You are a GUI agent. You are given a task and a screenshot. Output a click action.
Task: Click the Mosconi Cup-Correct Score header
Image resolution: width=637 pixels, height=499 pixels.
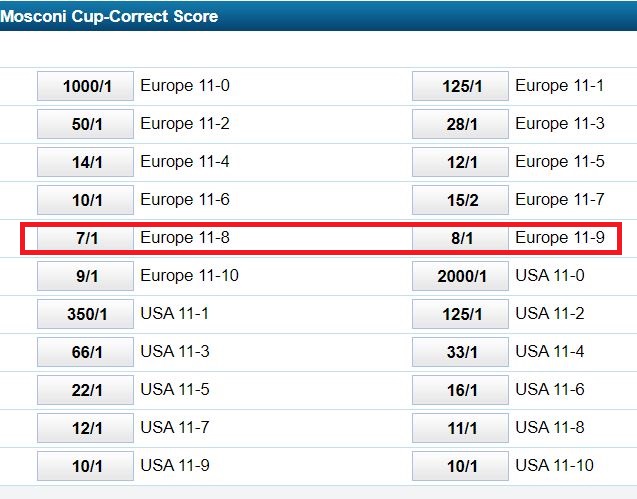[x=110, y=16]
